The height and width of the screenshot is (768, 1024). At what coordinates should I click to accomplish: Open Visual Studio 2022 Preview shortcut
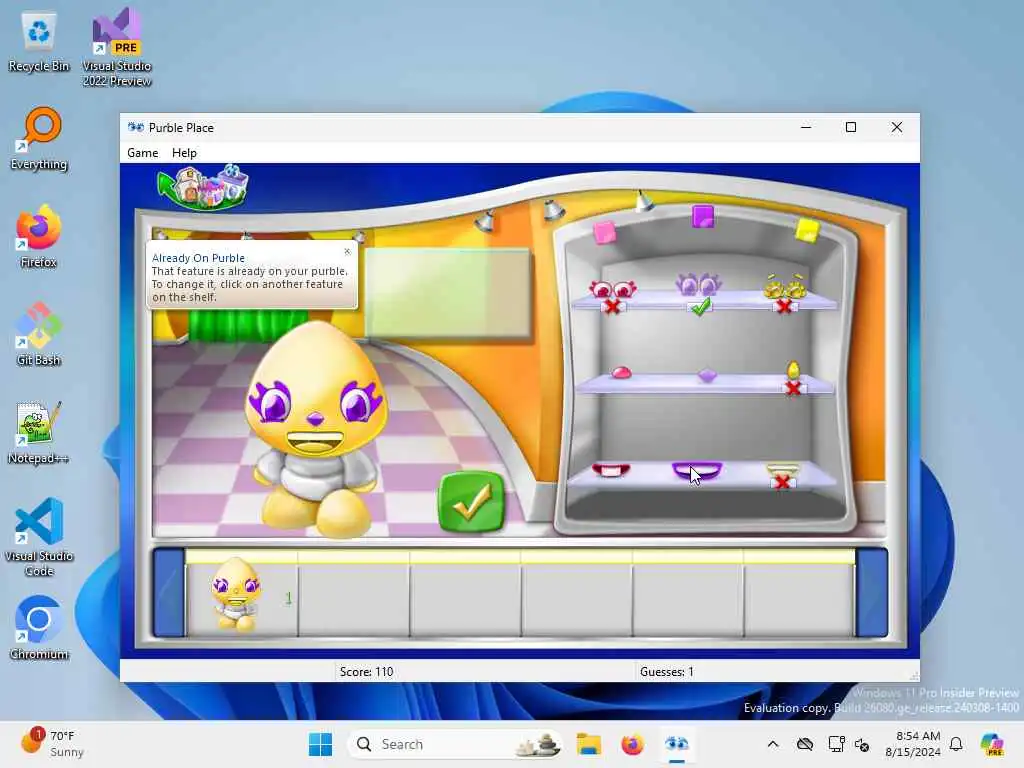coord(117,48)
